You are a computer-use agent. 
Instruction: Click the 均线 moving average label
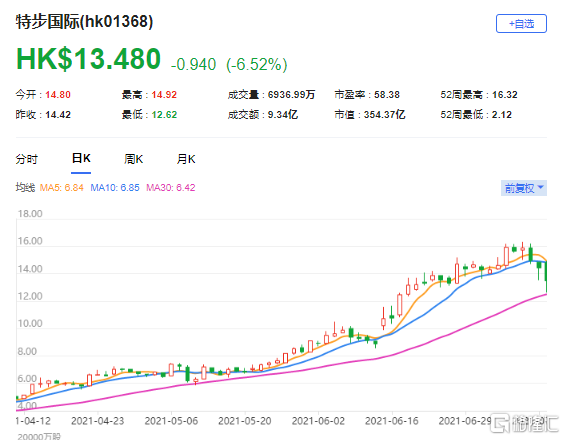coord(25,188)
